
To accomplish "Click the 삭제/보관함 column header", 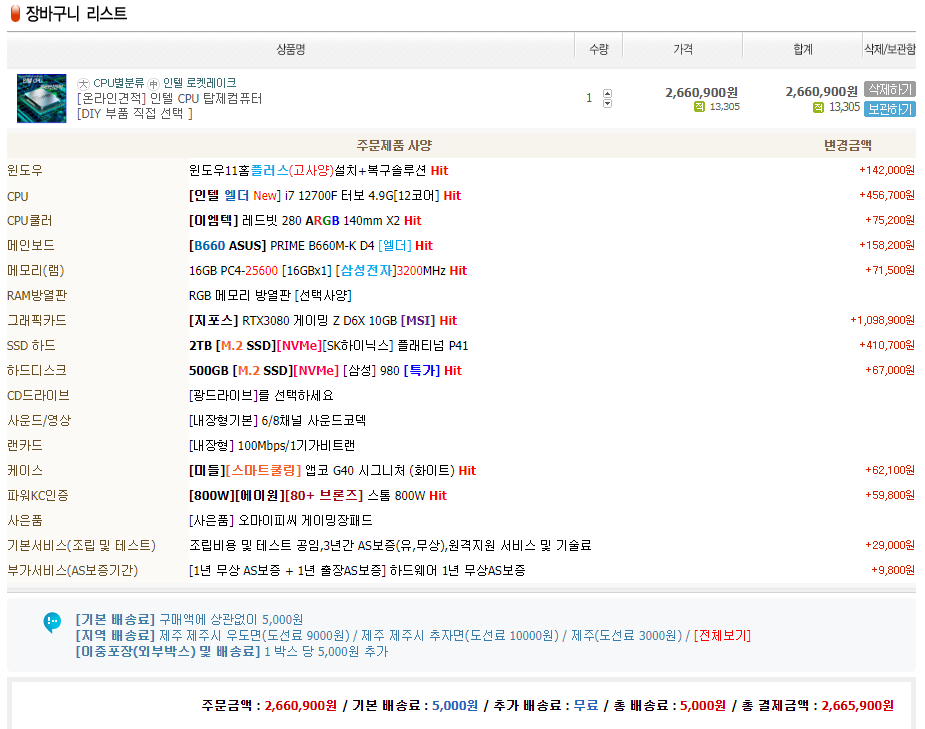I will pos(890,50).
